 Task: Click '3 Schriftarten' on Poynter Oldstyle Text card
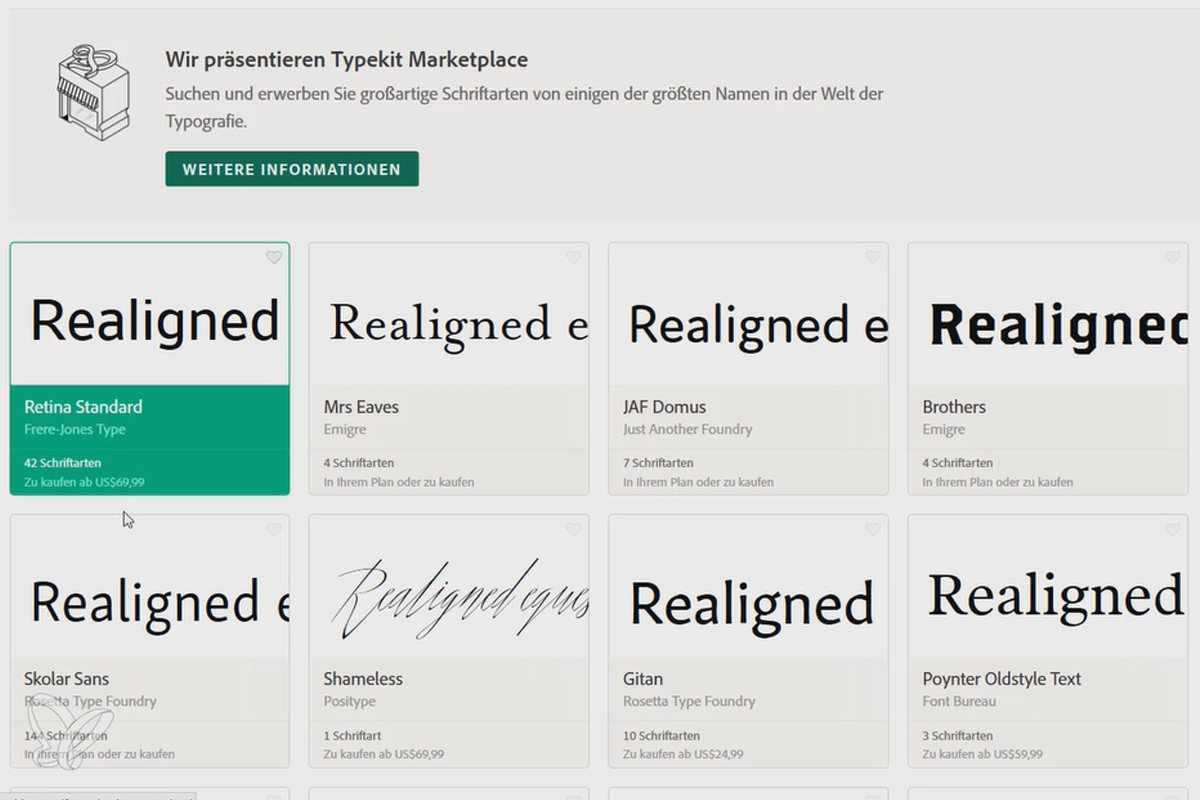coord(958,735)
